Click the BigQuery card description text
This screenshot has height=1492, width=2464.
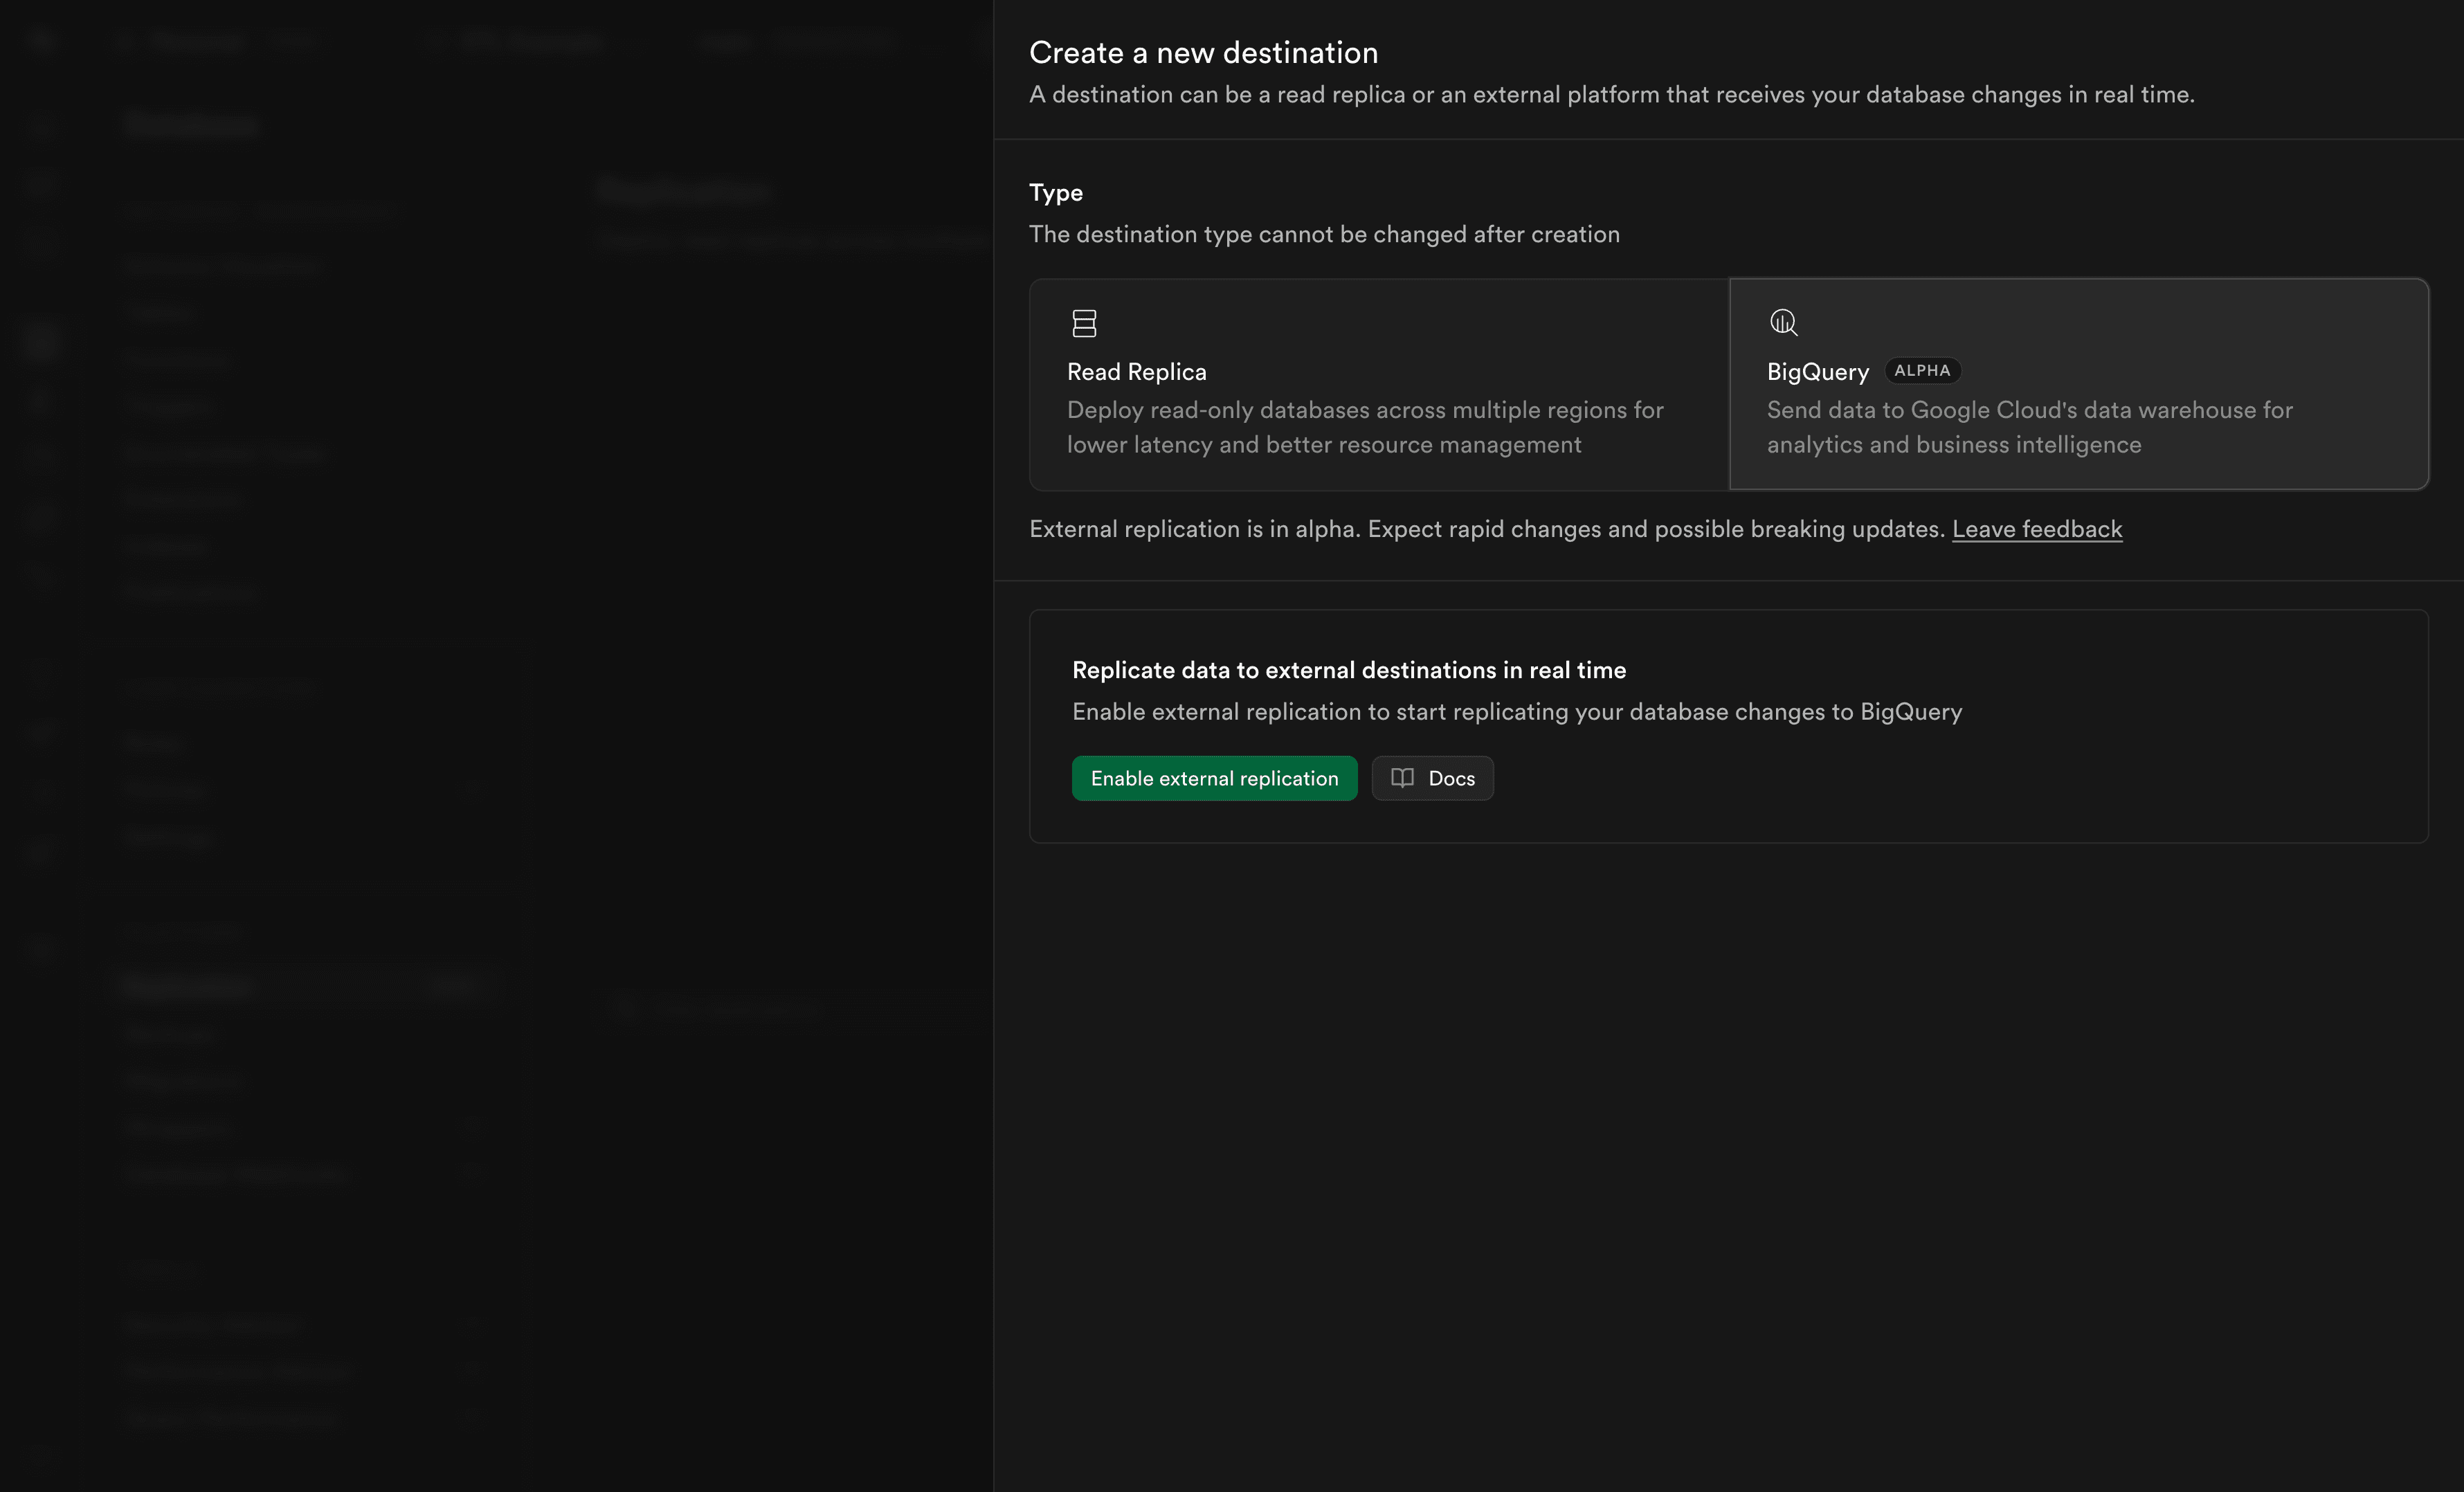(2029, 427)
